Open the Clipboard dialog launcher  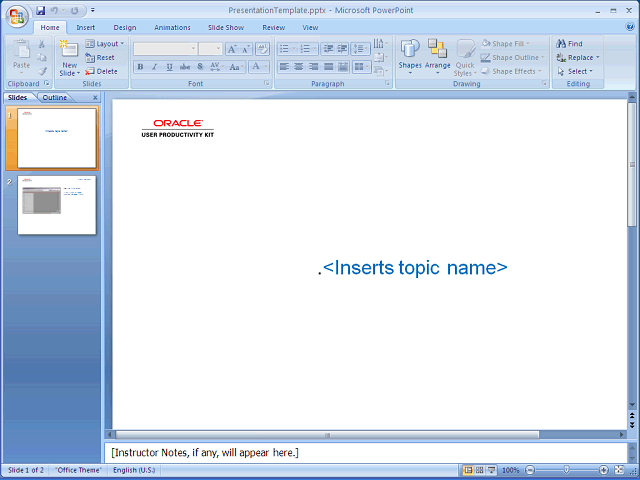[47, 83]
